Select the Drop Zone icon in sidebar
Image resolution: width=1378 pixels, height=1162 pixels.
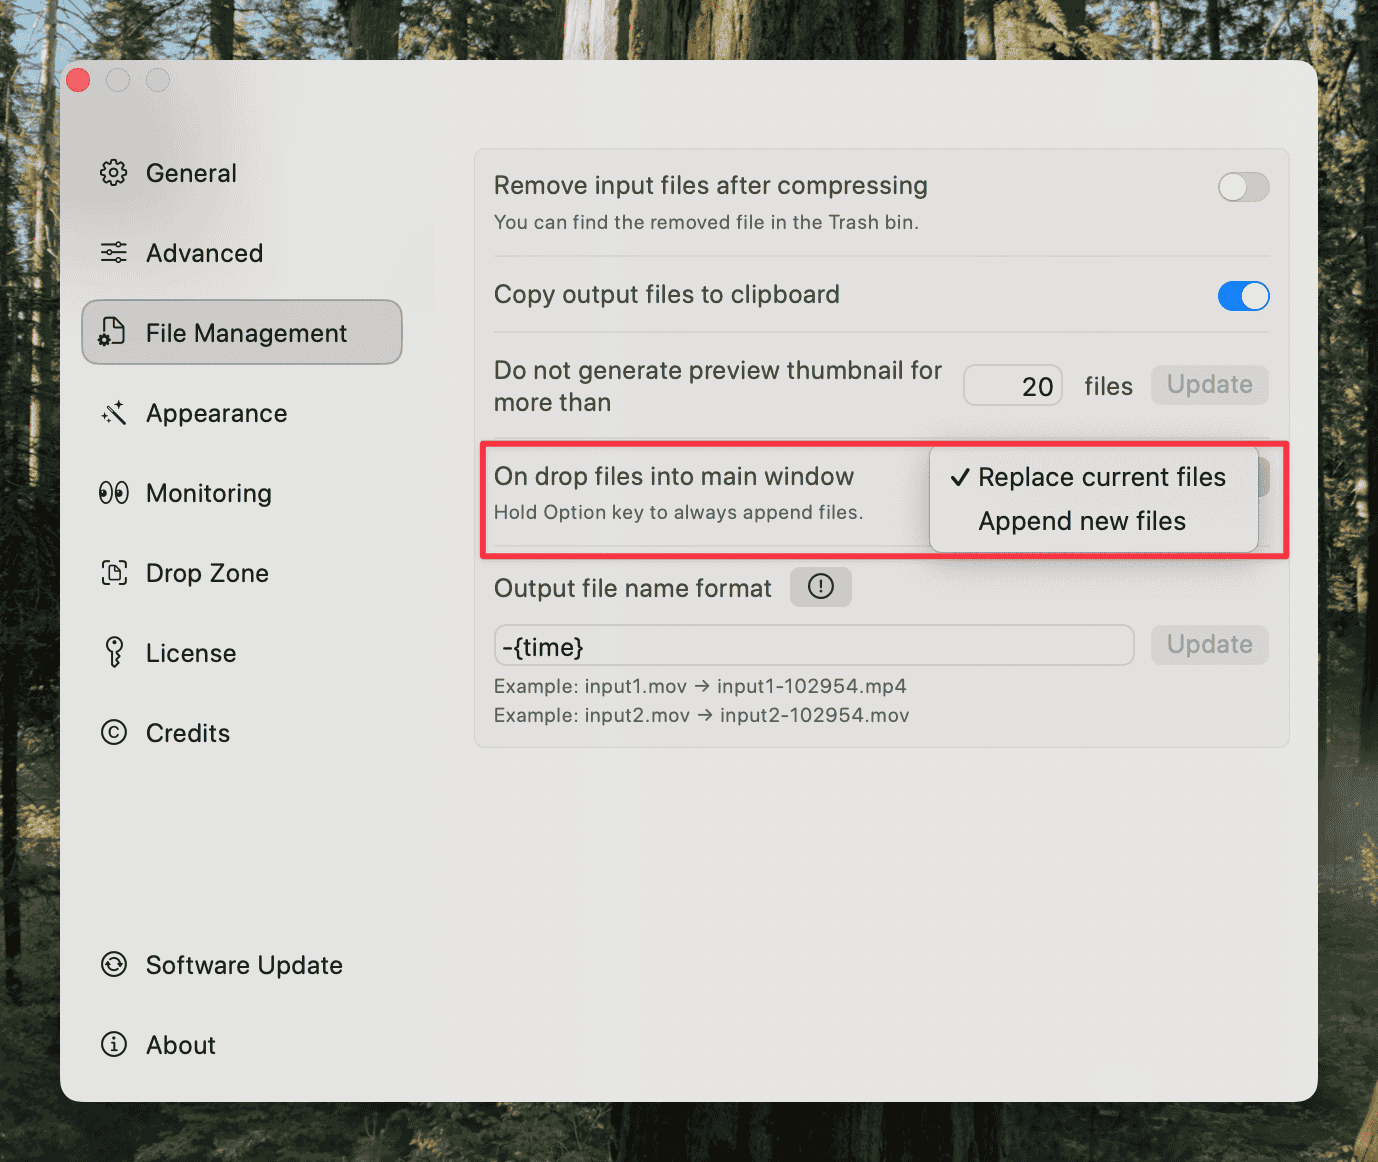[x=113, y=572]
